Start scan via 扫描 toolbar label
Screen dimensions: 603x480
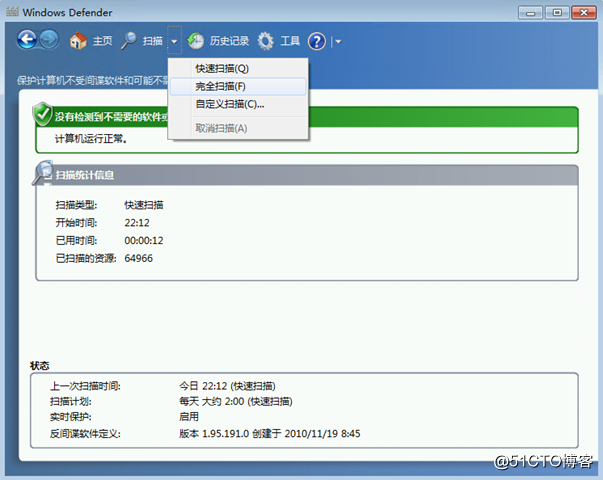pyautogui.click(x=153, y=41)
